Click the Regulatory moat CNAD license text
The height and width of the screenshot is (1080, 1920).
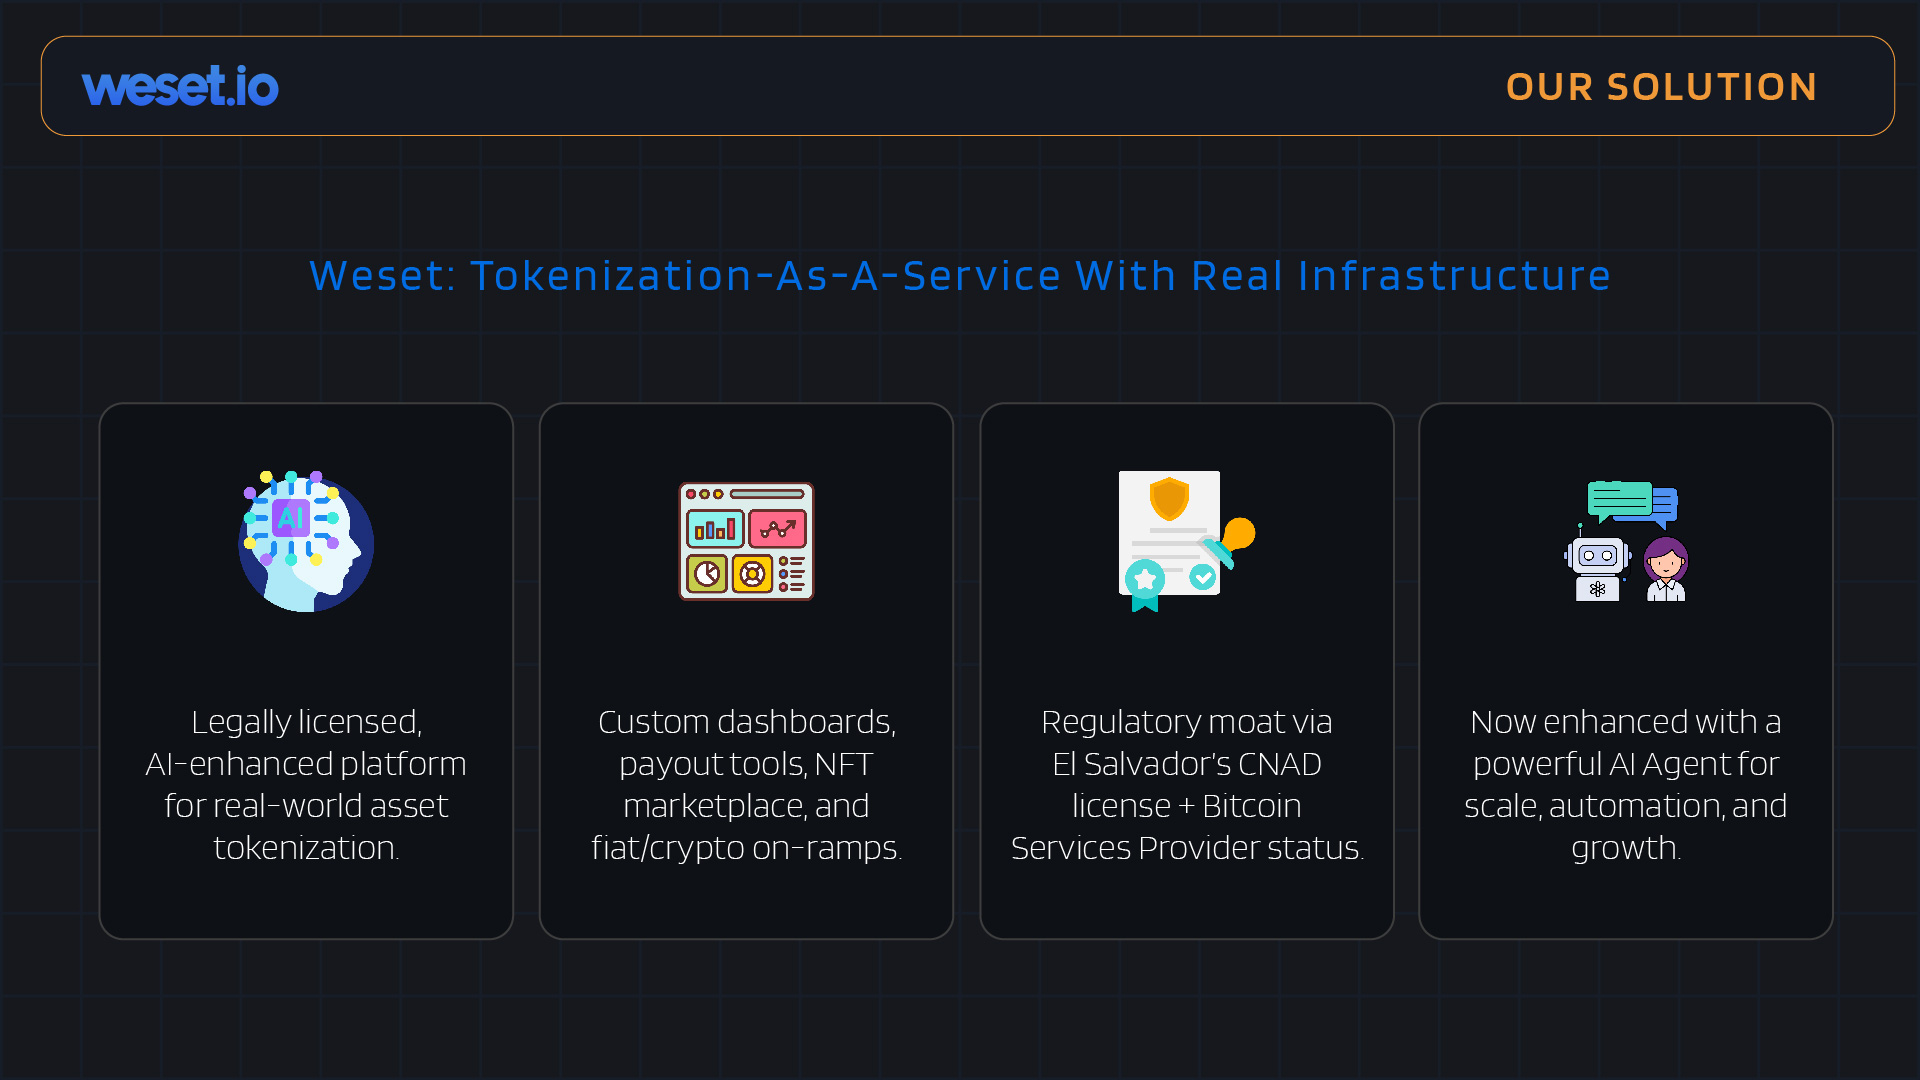point(1187,784)
